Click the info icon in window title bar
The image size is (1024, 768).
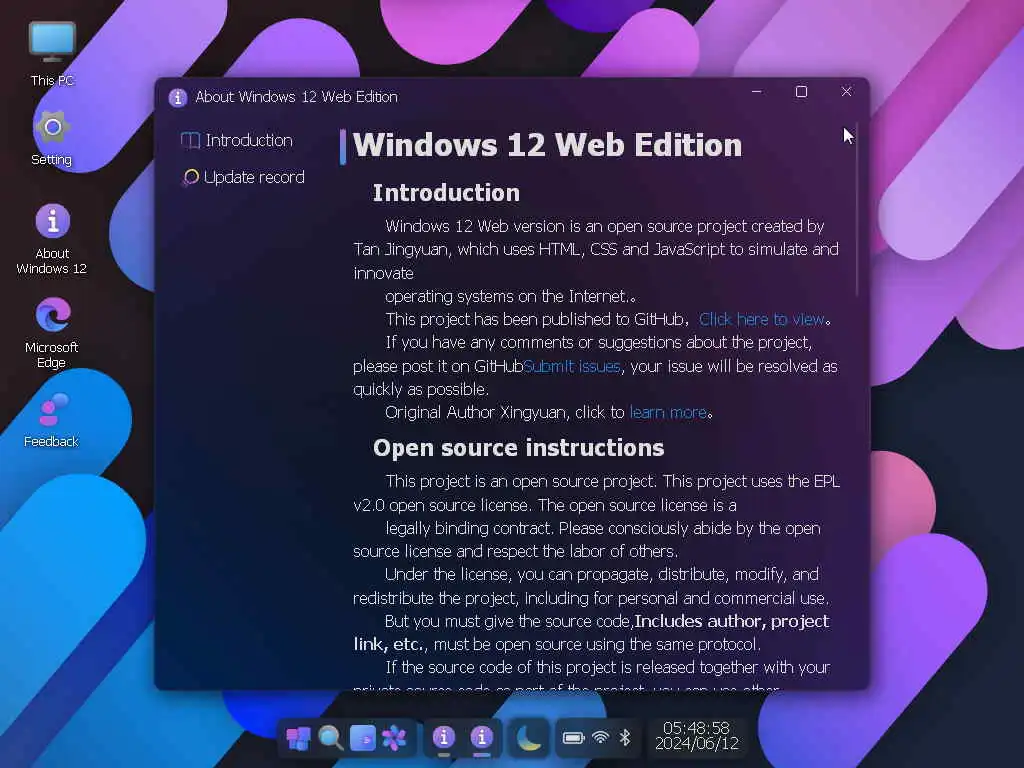click(178, 97)
